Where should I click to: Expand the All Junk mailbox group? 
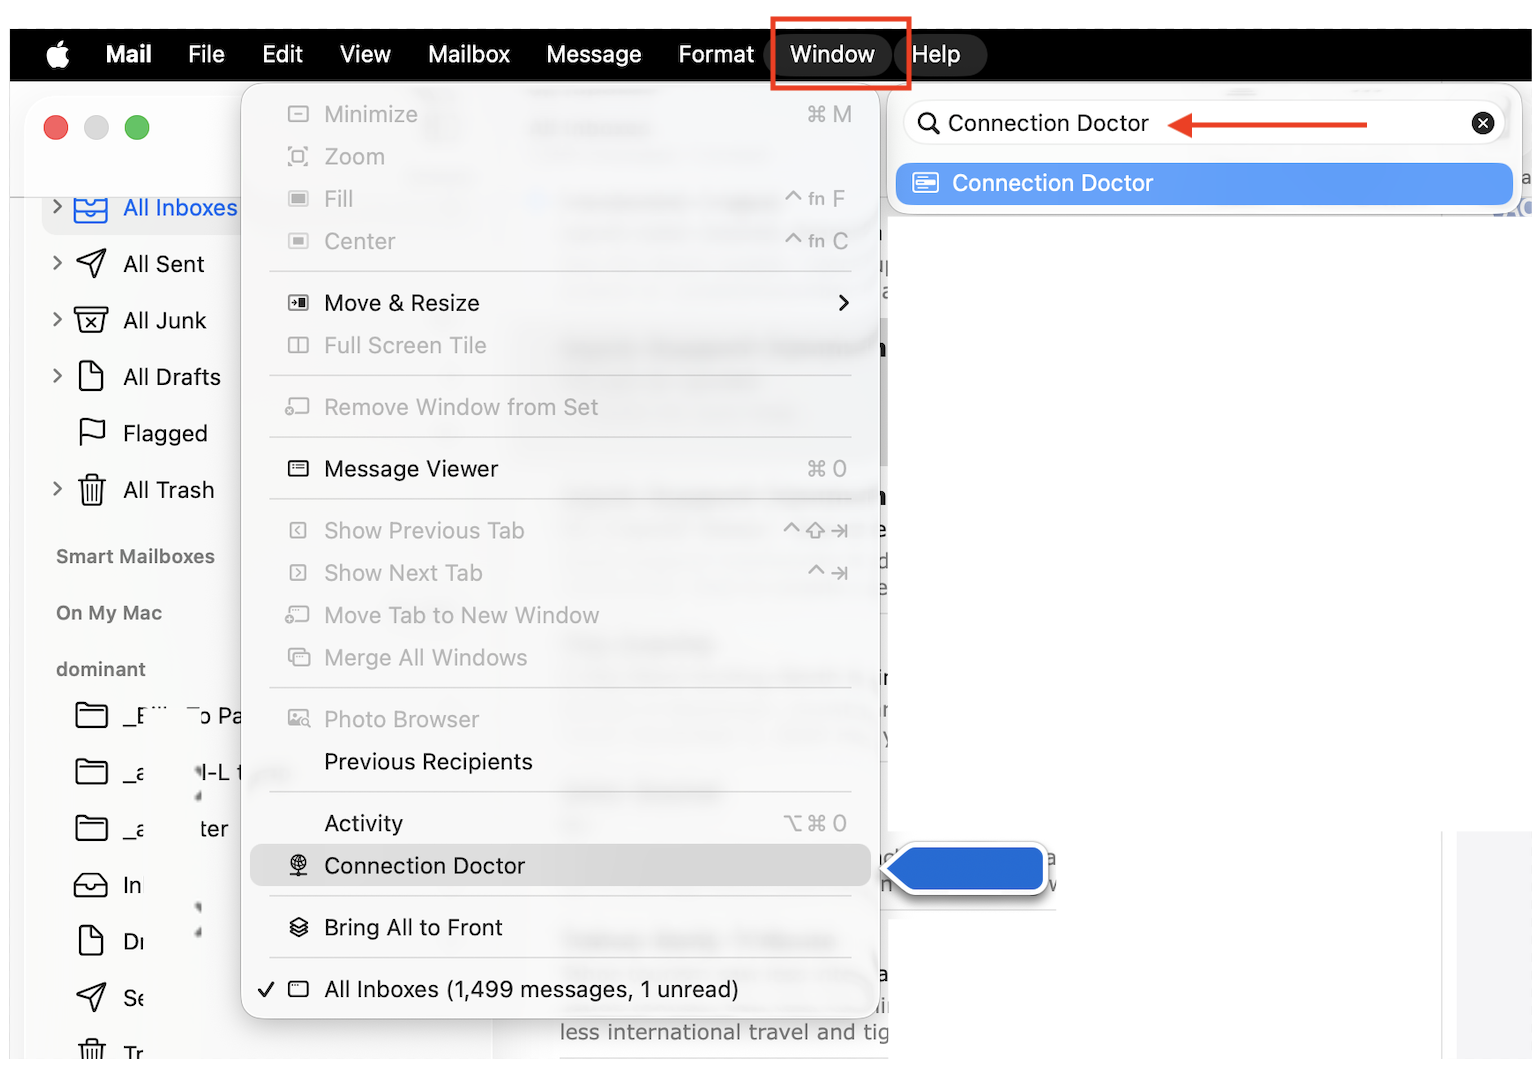pyautogui.click(x=57, y=319)
